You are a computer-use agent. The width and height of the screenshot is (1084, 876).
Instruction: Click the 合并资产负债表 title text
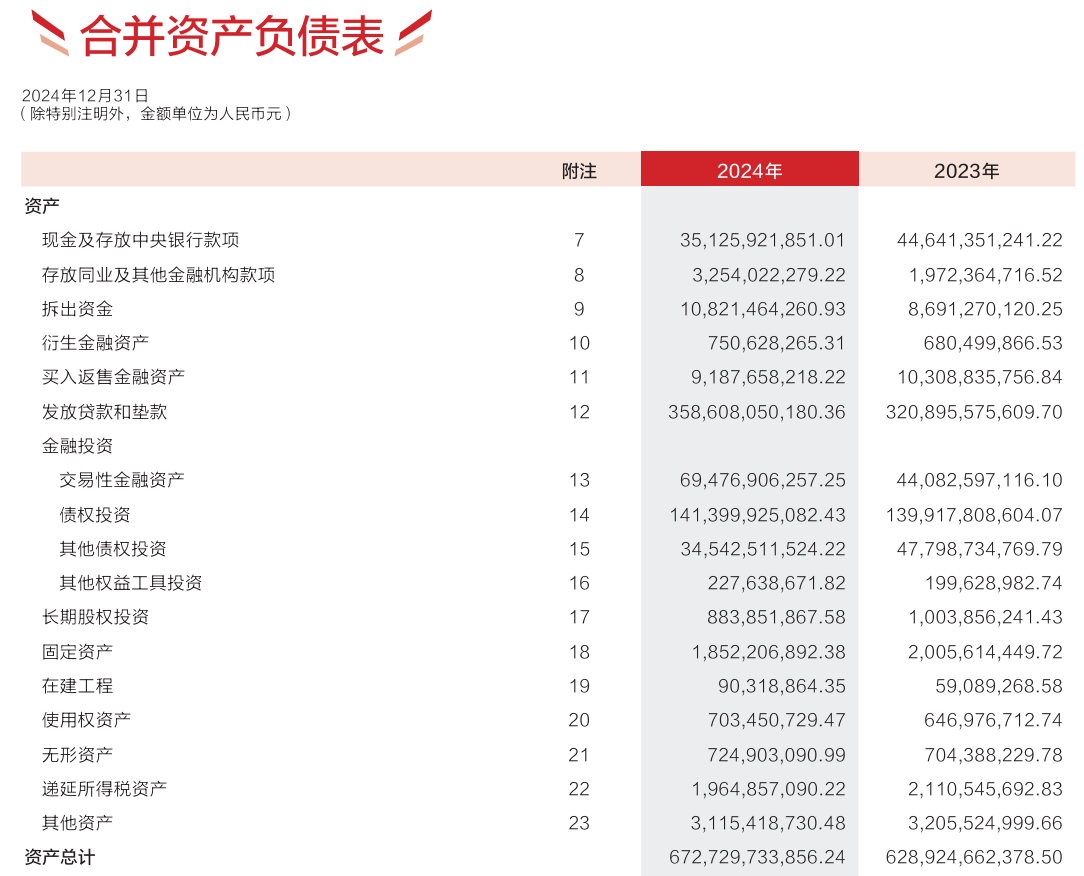pyautogui.click(x=231, y=35)
